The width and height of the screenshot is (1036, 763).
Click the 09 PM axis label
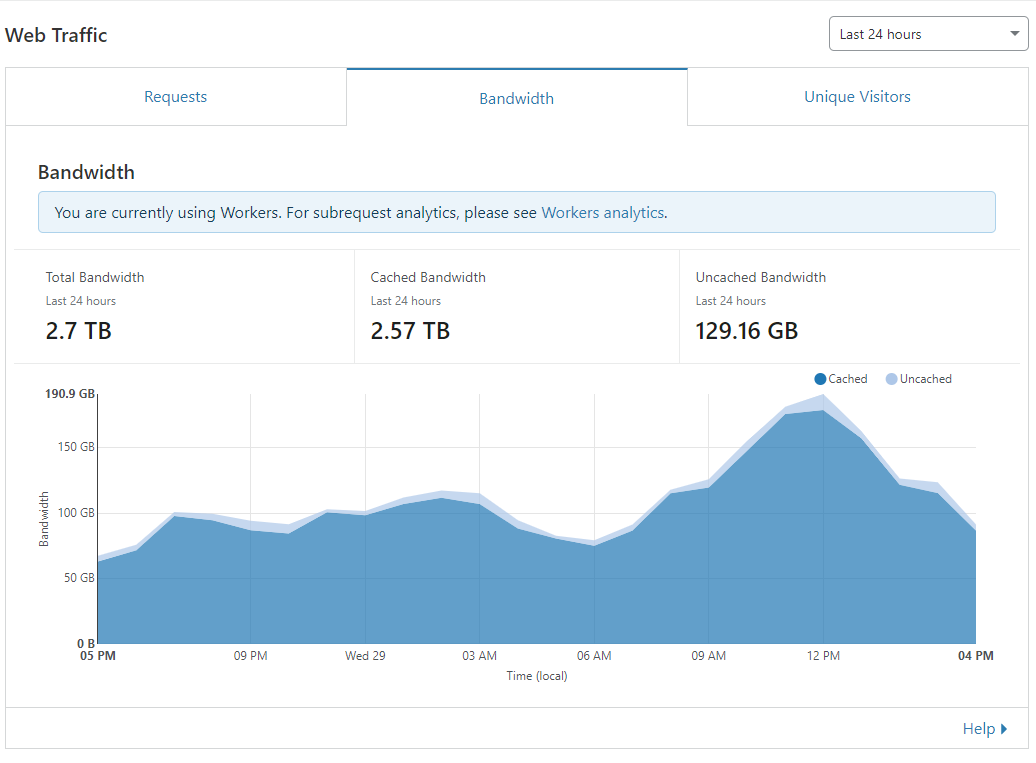(x=250, y=656)
